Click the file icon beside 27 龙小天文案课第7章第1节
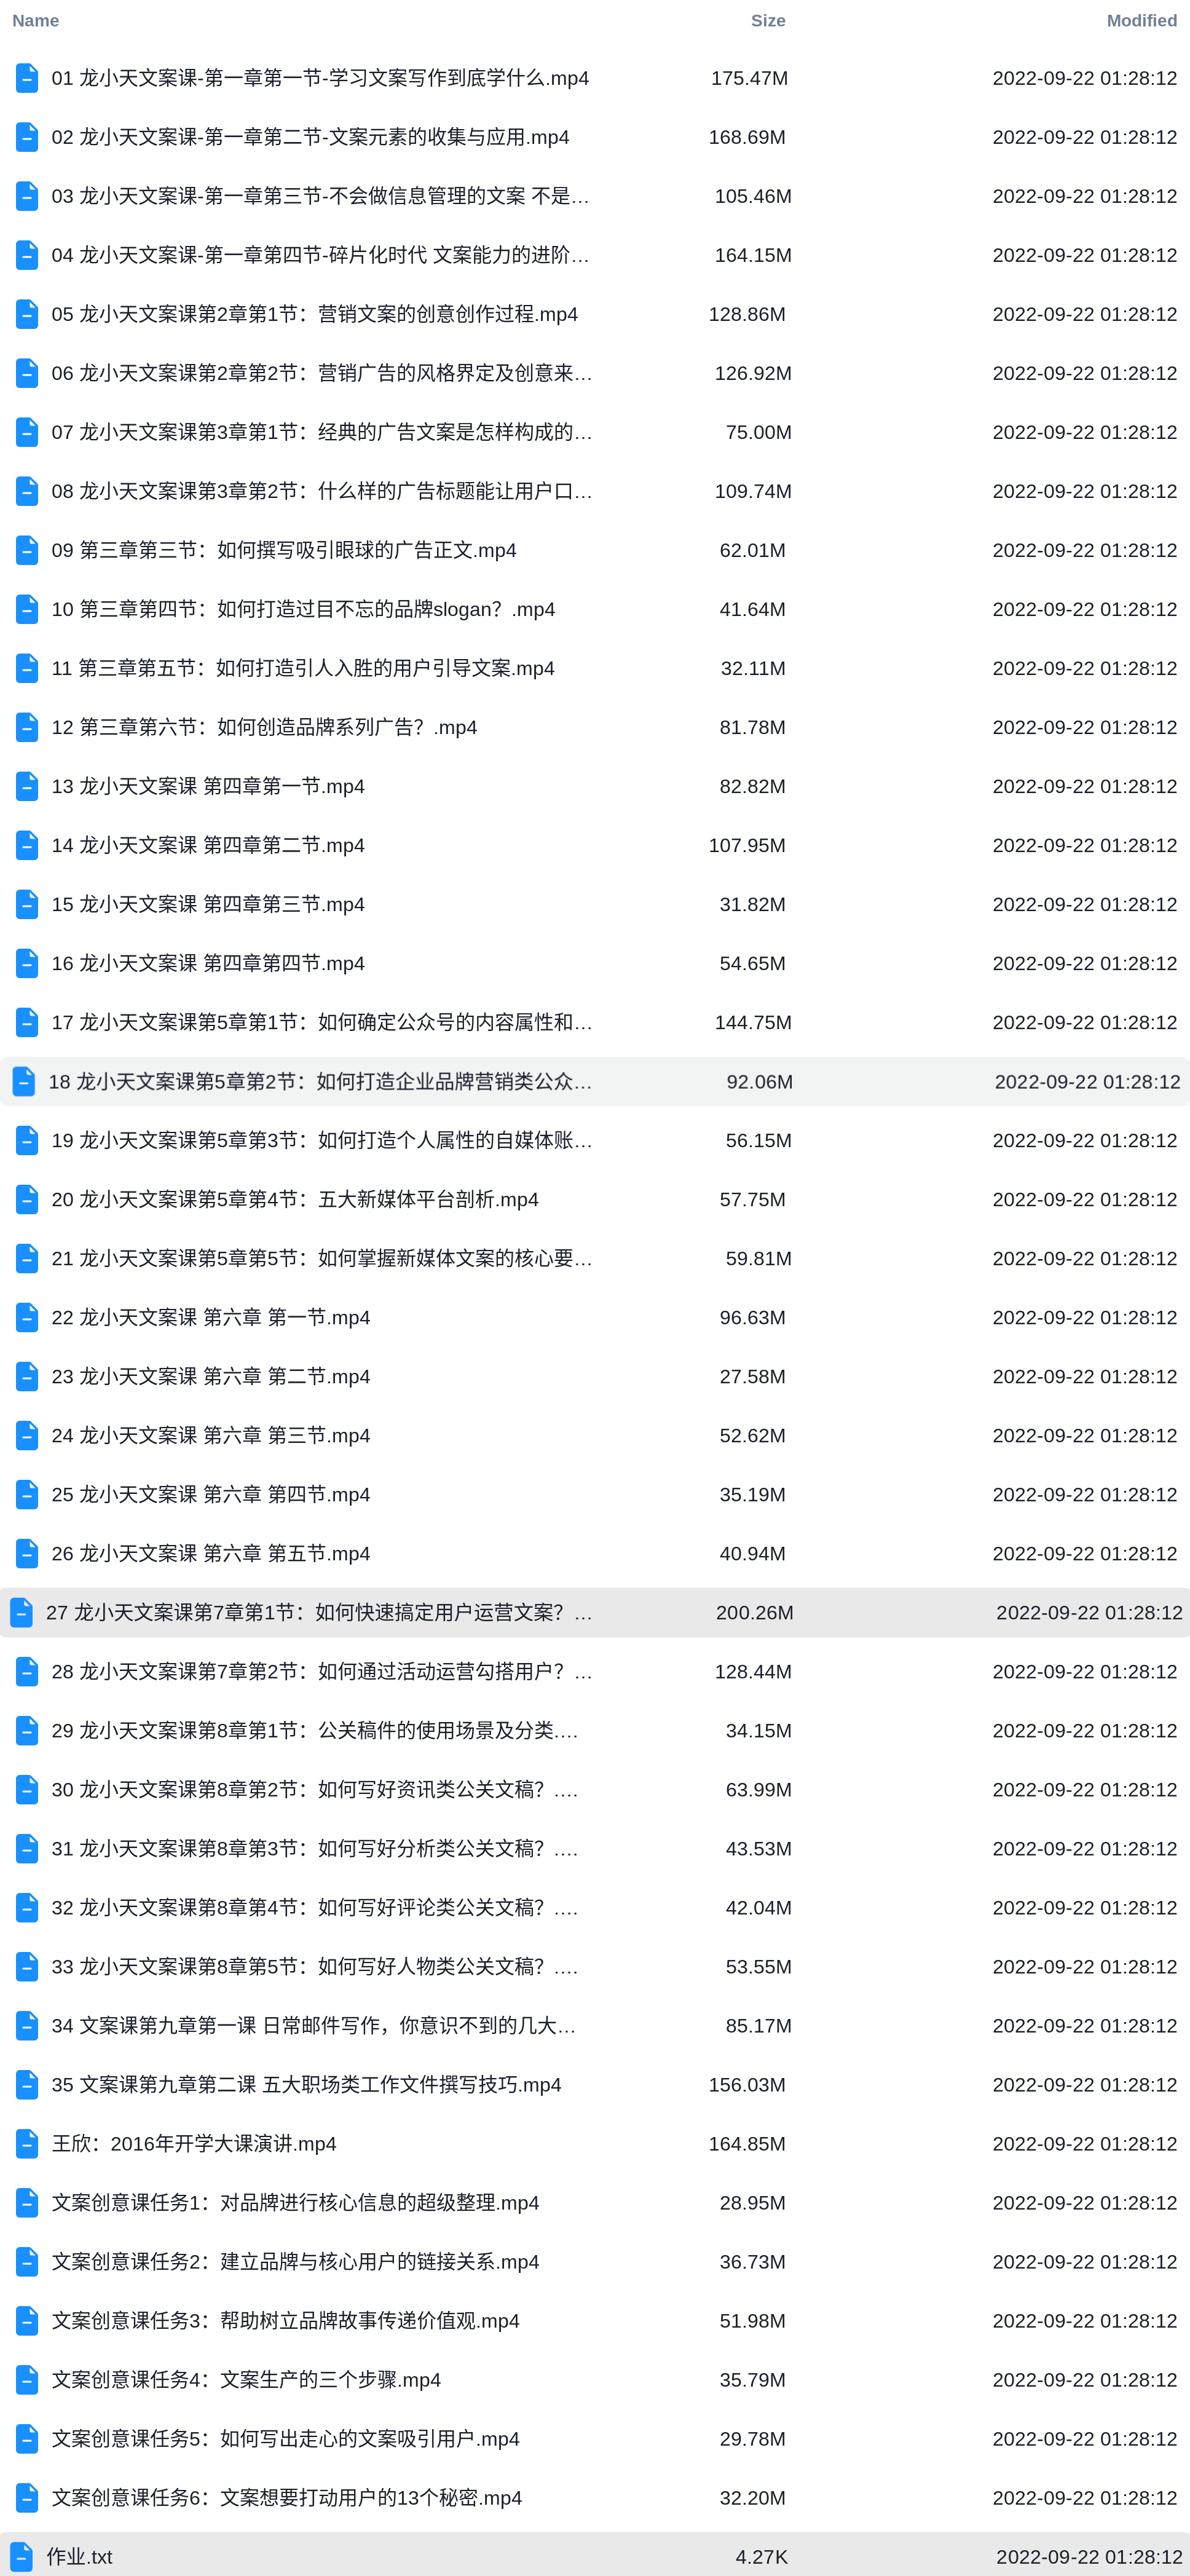1190x2576 pixels. (x=21, y=1612)
